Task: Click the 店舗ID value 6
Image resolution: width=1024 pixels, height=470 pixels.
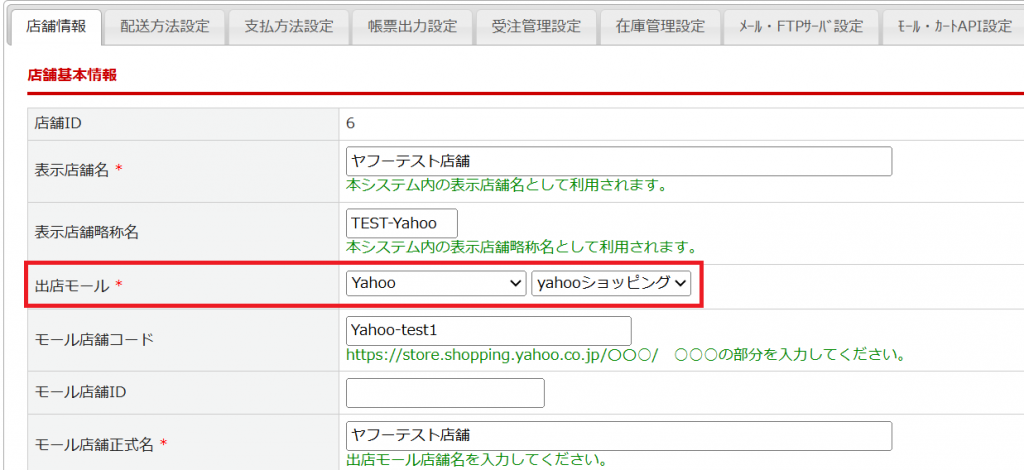Action: click(x=351, y=123)
